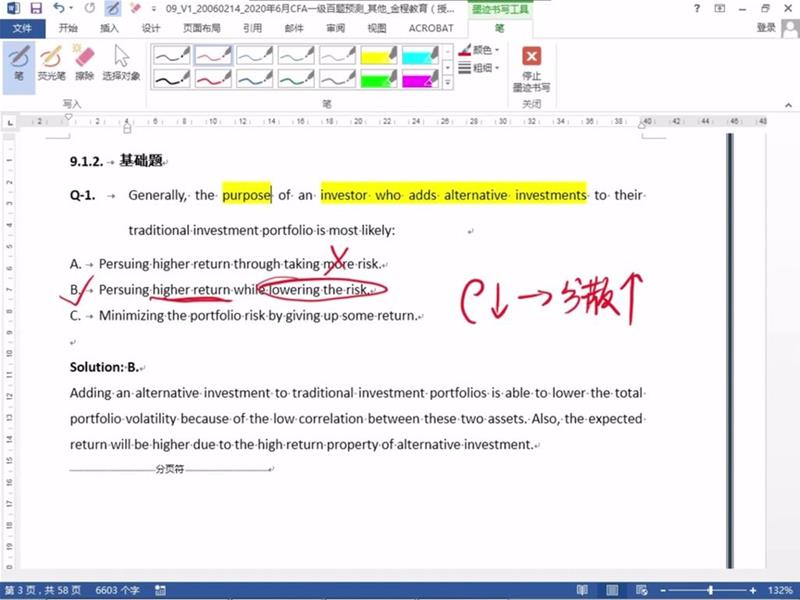Select the thin black pen preset
This screenshot has height=600, width=800.
pos(172,55)
